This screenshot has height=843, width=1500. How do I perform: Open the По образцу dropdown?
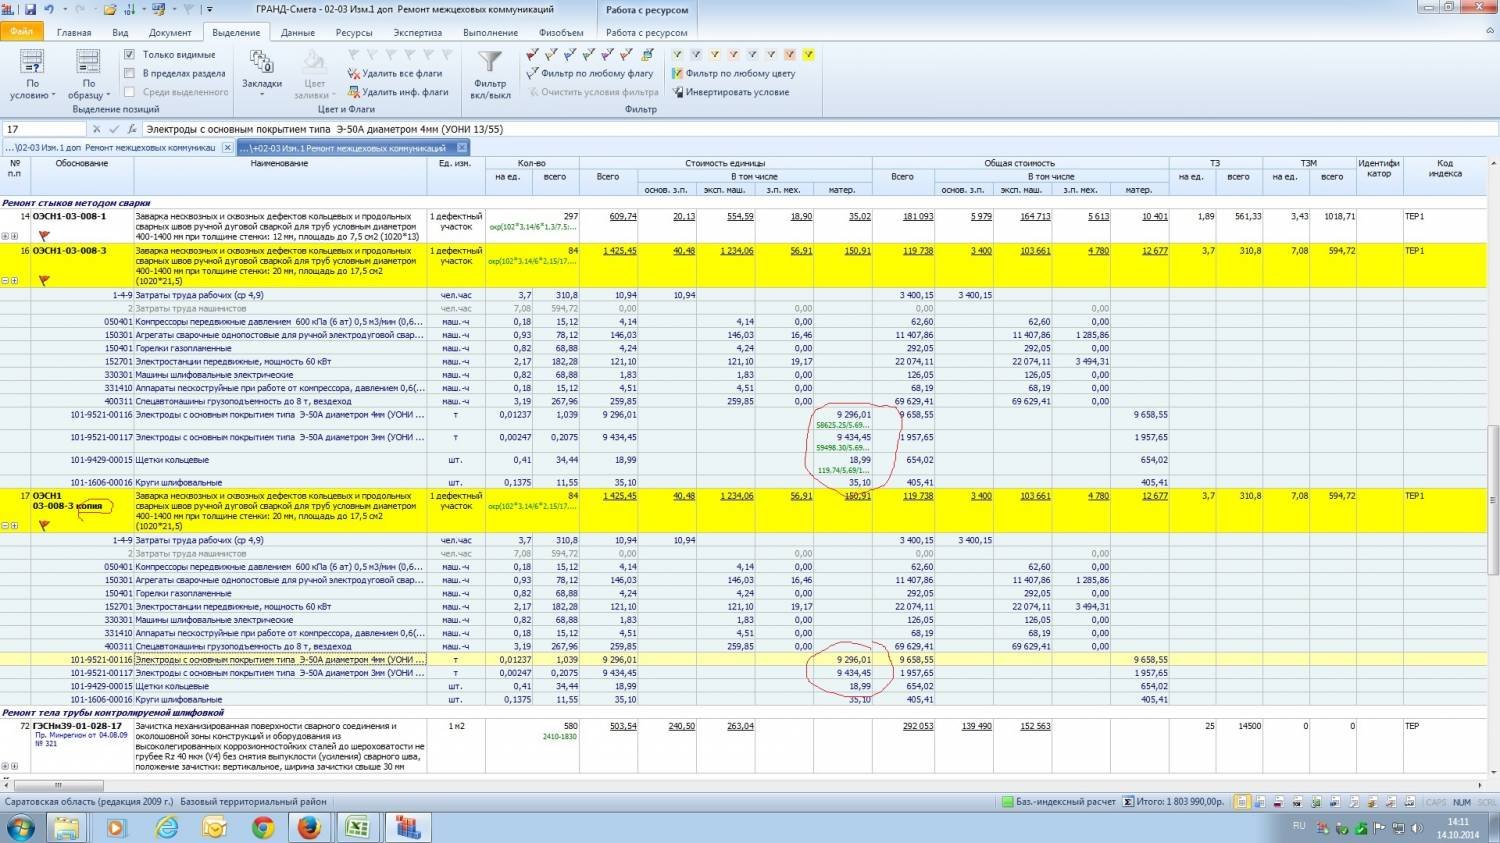pos(88,74)
